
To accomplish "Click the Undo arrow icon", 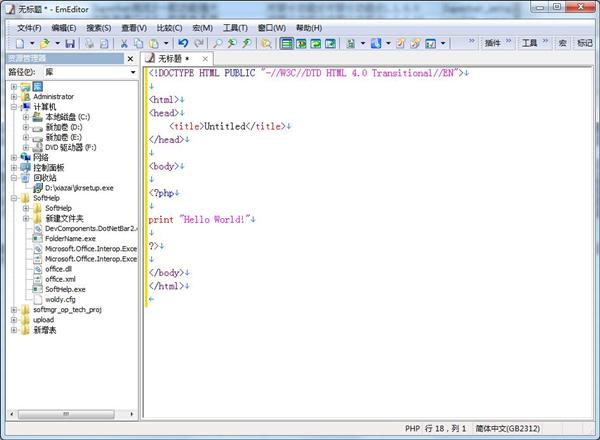I will (x=182, y=44).
